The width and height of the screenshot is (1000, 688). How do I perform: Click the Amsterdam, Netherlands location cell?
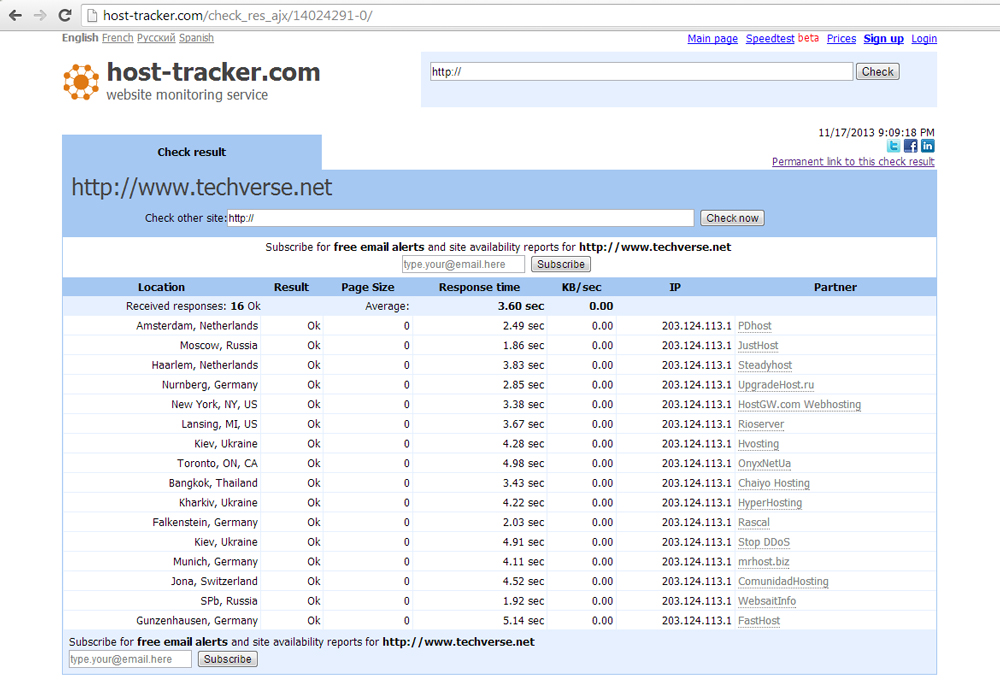(x=197, y=326)
